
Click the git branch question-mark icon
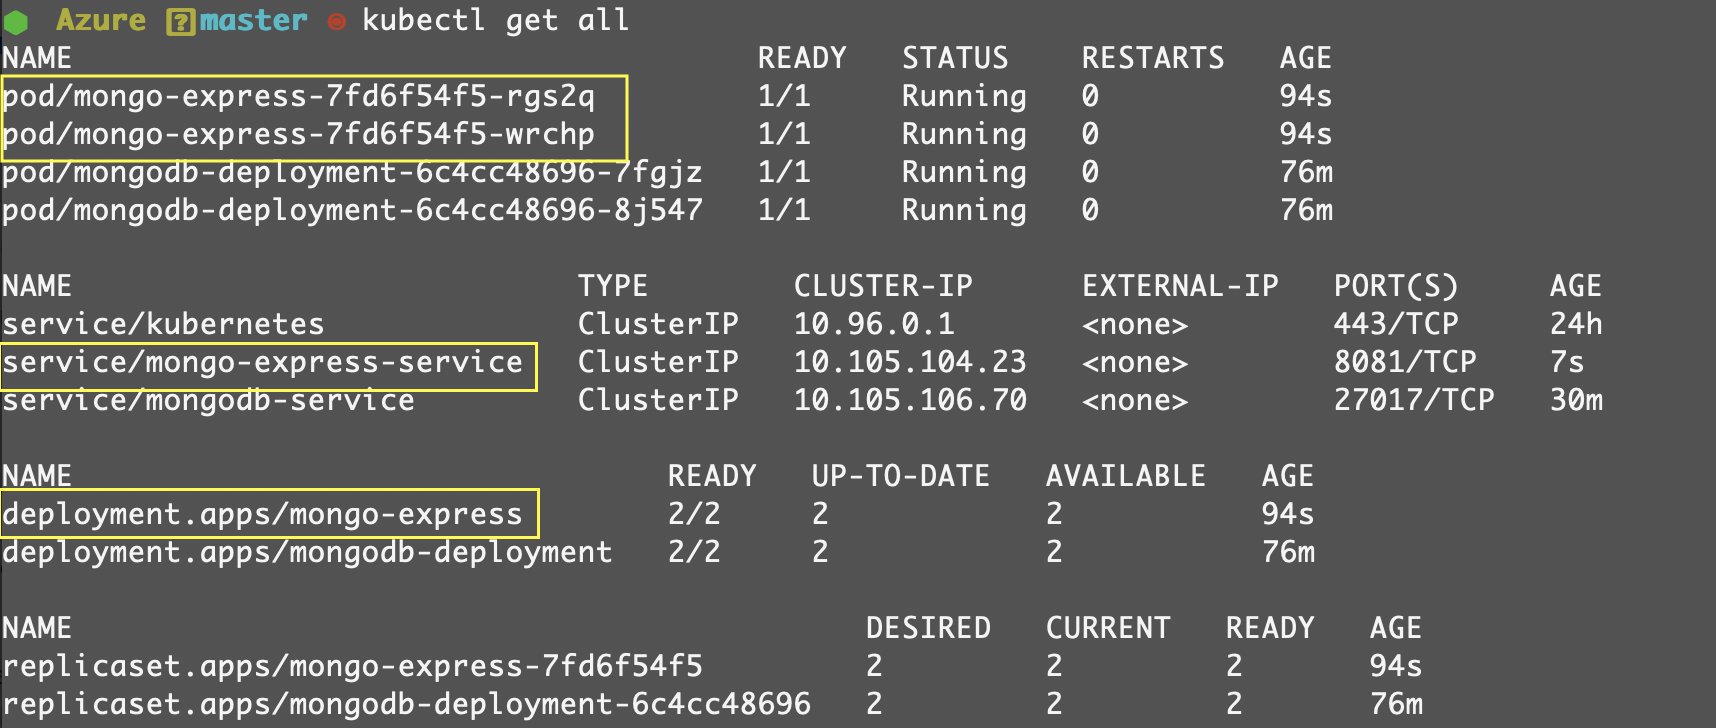[x=180, y=21]
